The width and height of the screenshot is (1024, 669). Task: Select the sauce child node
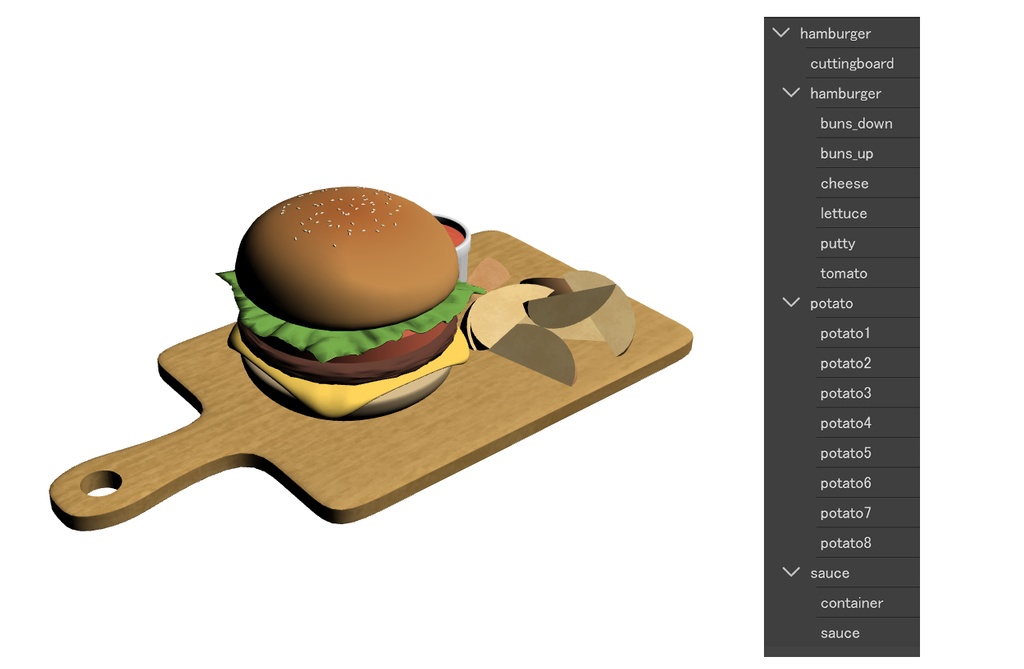click(x=839, y=632)
